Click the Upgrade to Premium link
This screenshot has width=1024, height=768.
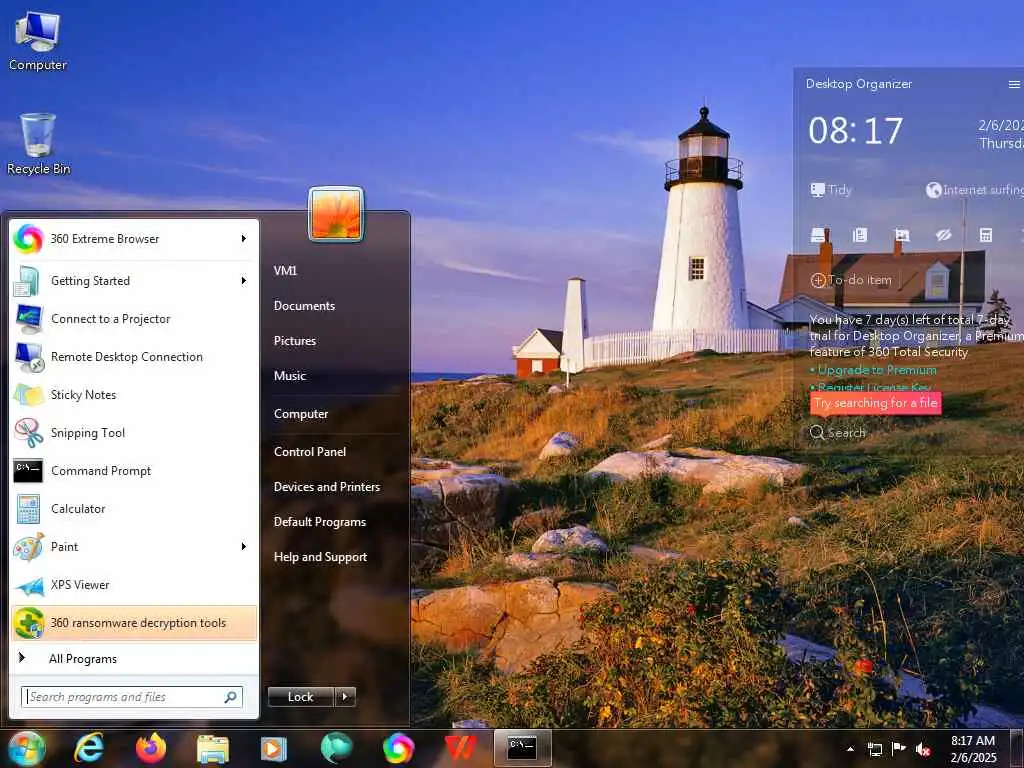pos(876,370)
